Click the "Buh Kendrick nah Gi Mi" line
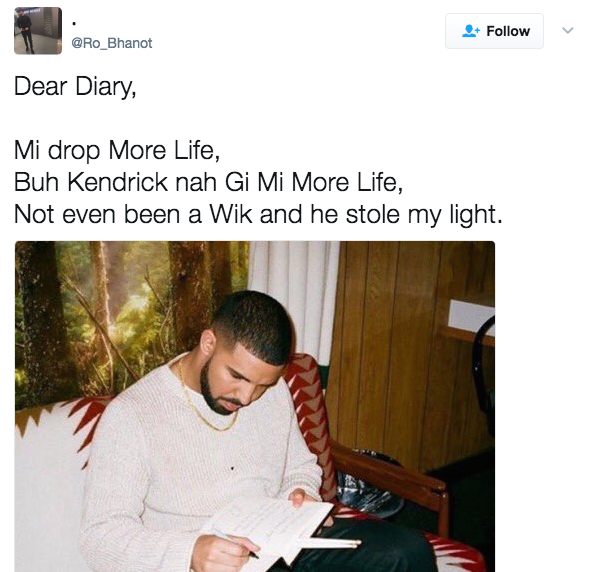 [208, 183]
